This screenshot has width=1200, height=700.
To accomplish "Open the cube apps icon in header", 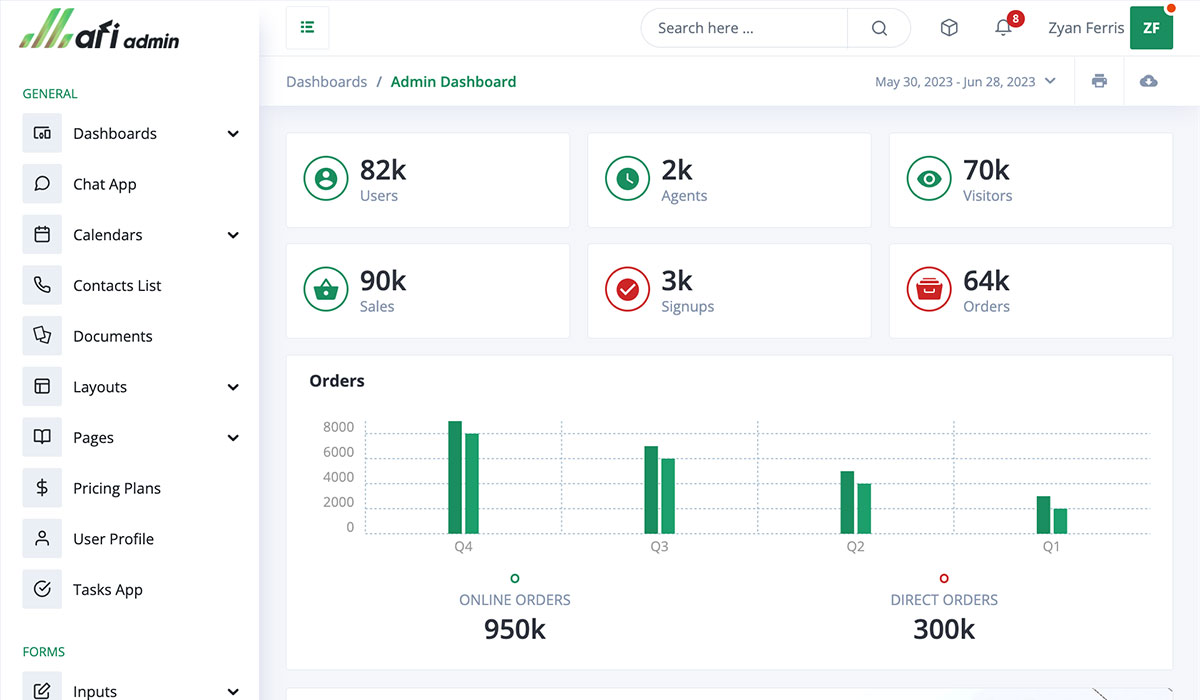I will [x=949, y=28].
